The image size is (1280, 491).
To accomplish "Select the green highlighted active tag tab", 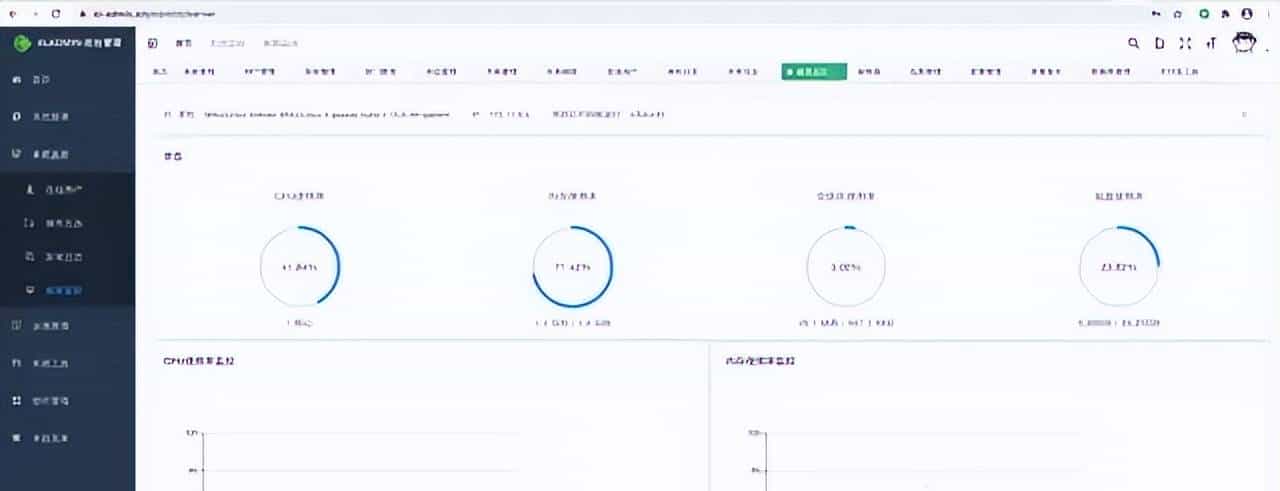I will pyautogui.click(x=814, y=72).
